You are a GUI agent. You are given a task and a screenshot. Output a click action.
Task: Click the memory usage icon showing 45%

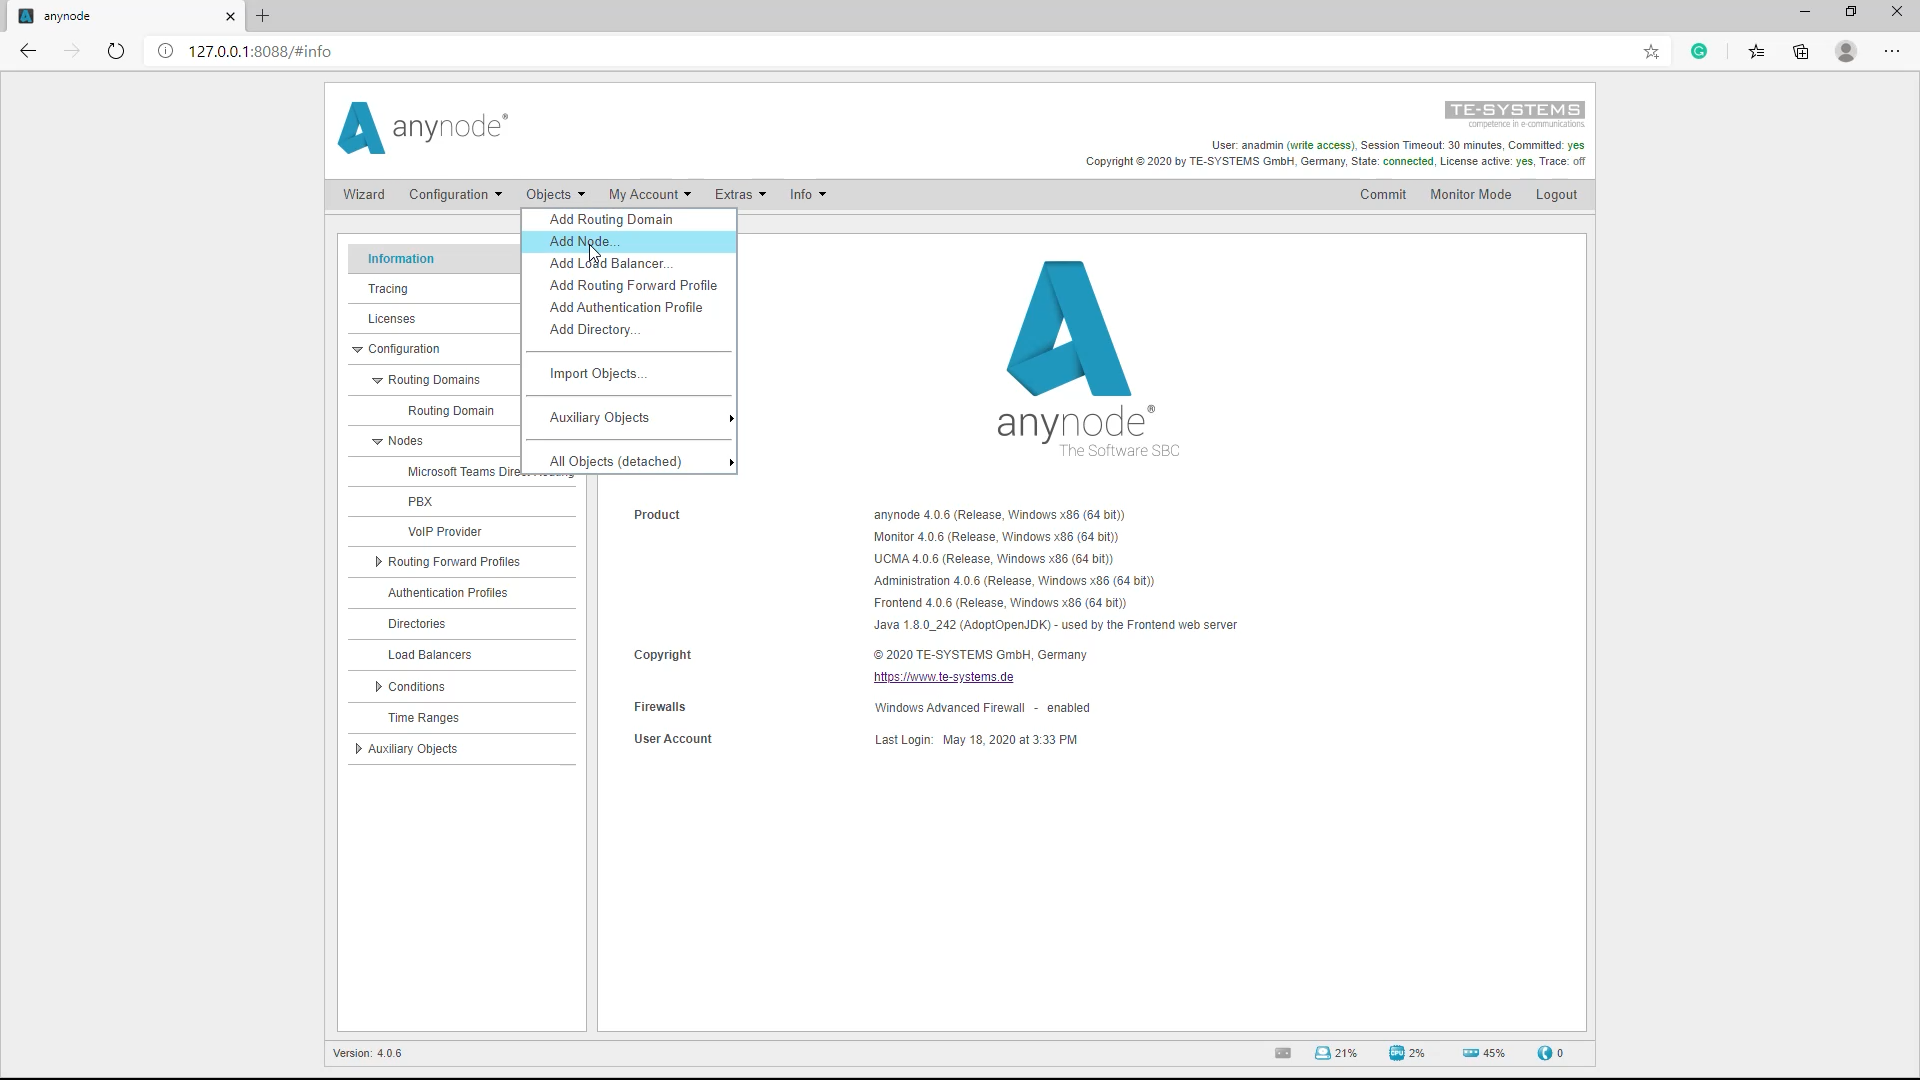pyautogui.click(x=1470, y=1053)
